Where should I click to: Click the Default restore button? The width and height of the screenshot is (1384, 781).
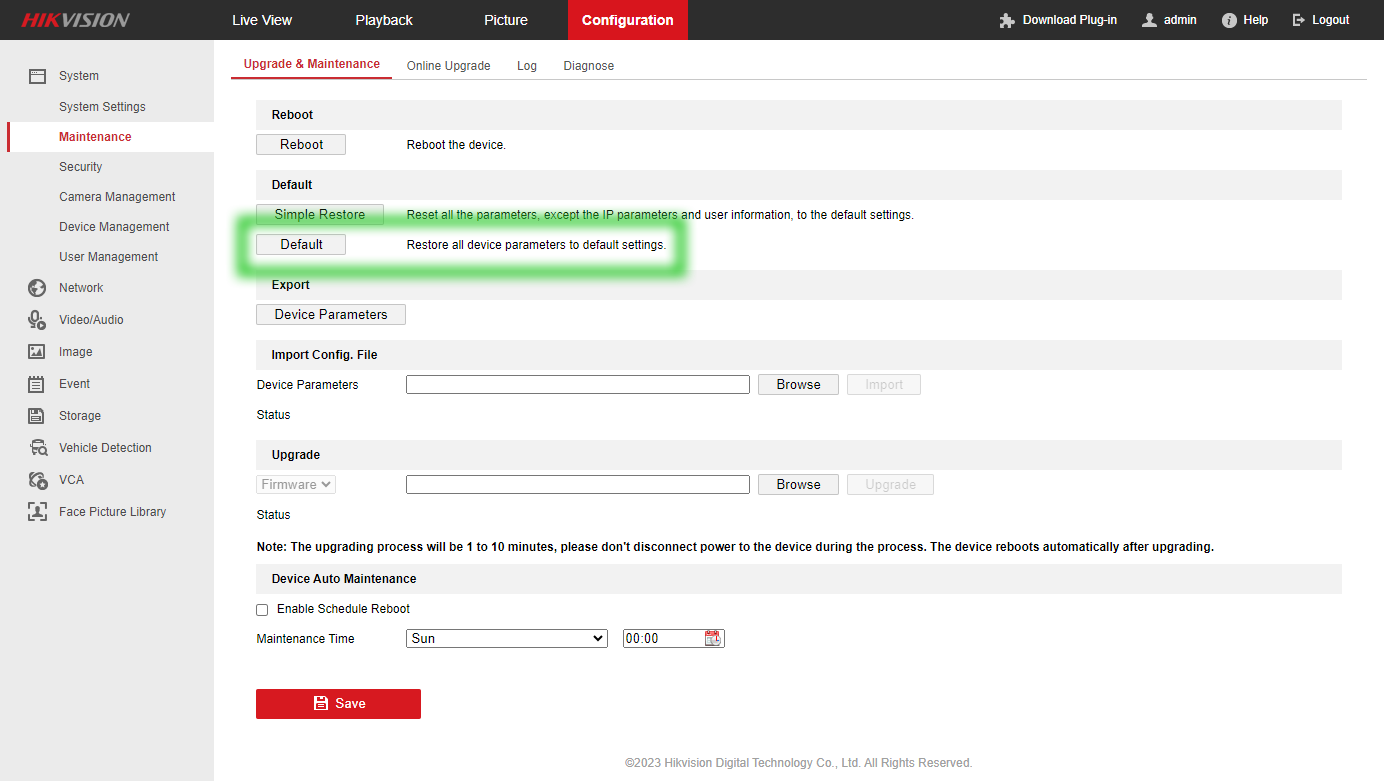[301, 245]
